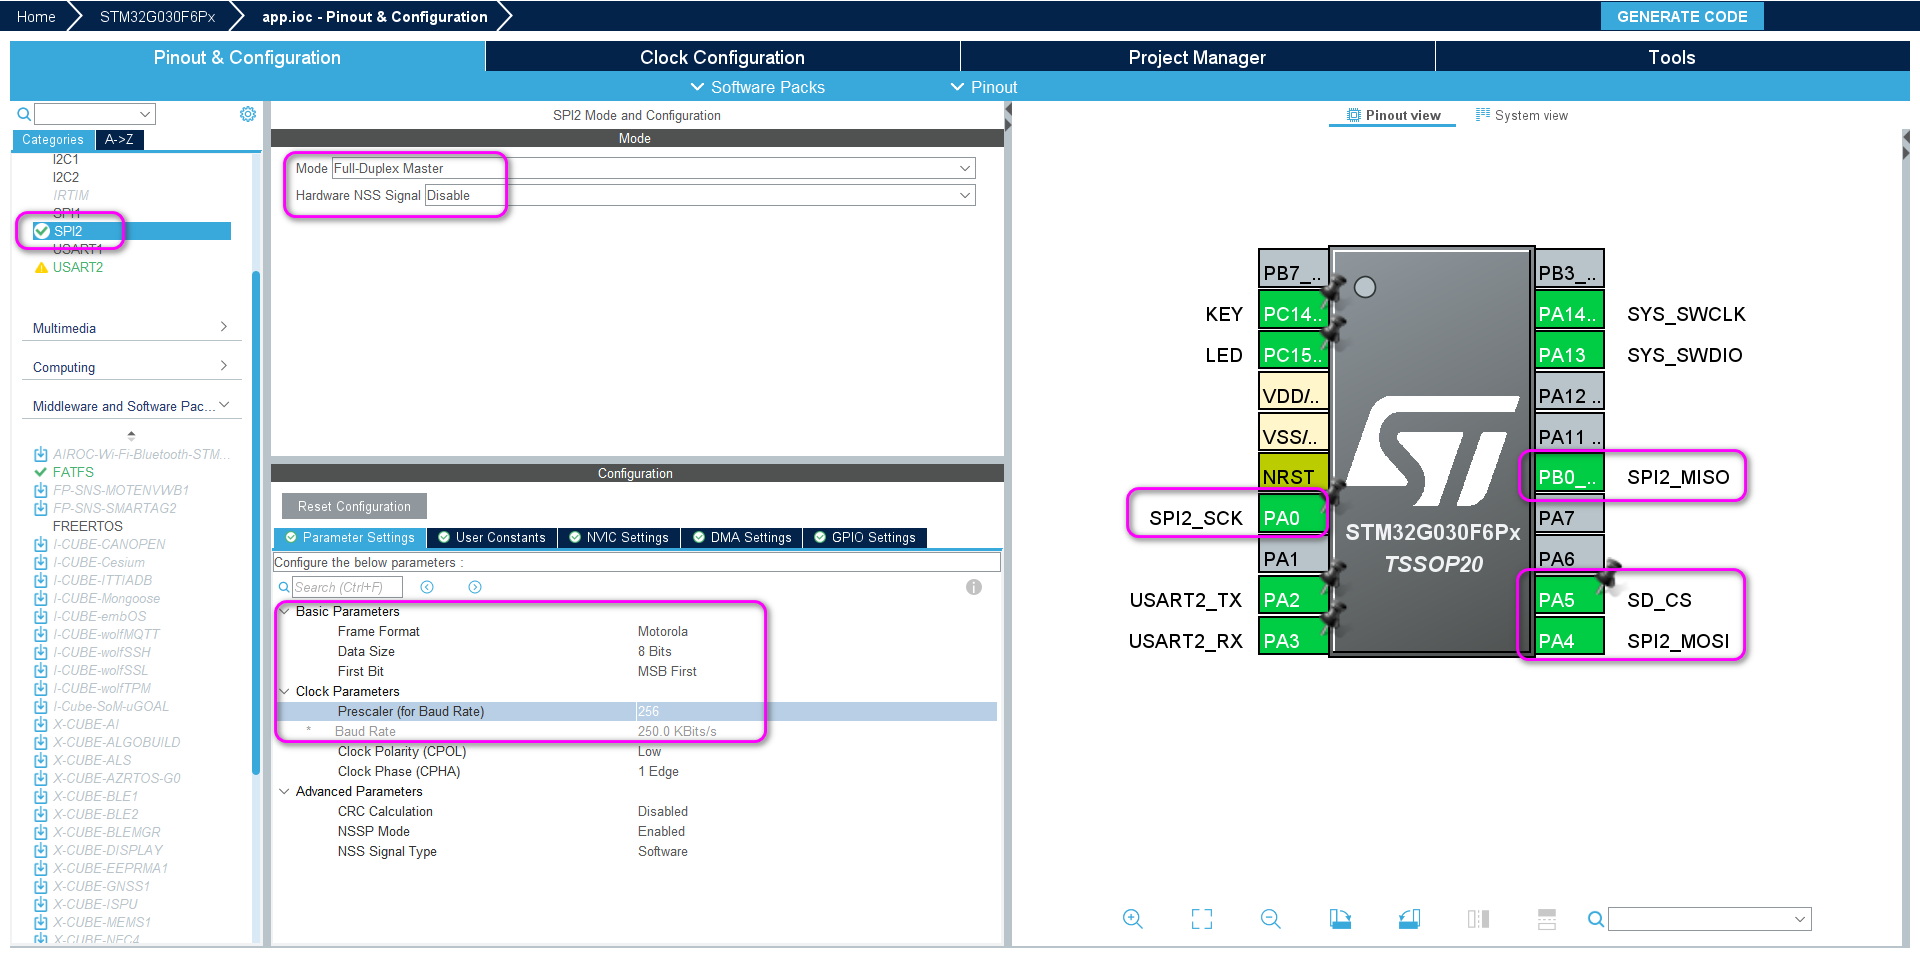Switch to GPIO Settings tab
The height and width of the screenshot is (958, 1920).
(865, 538)
